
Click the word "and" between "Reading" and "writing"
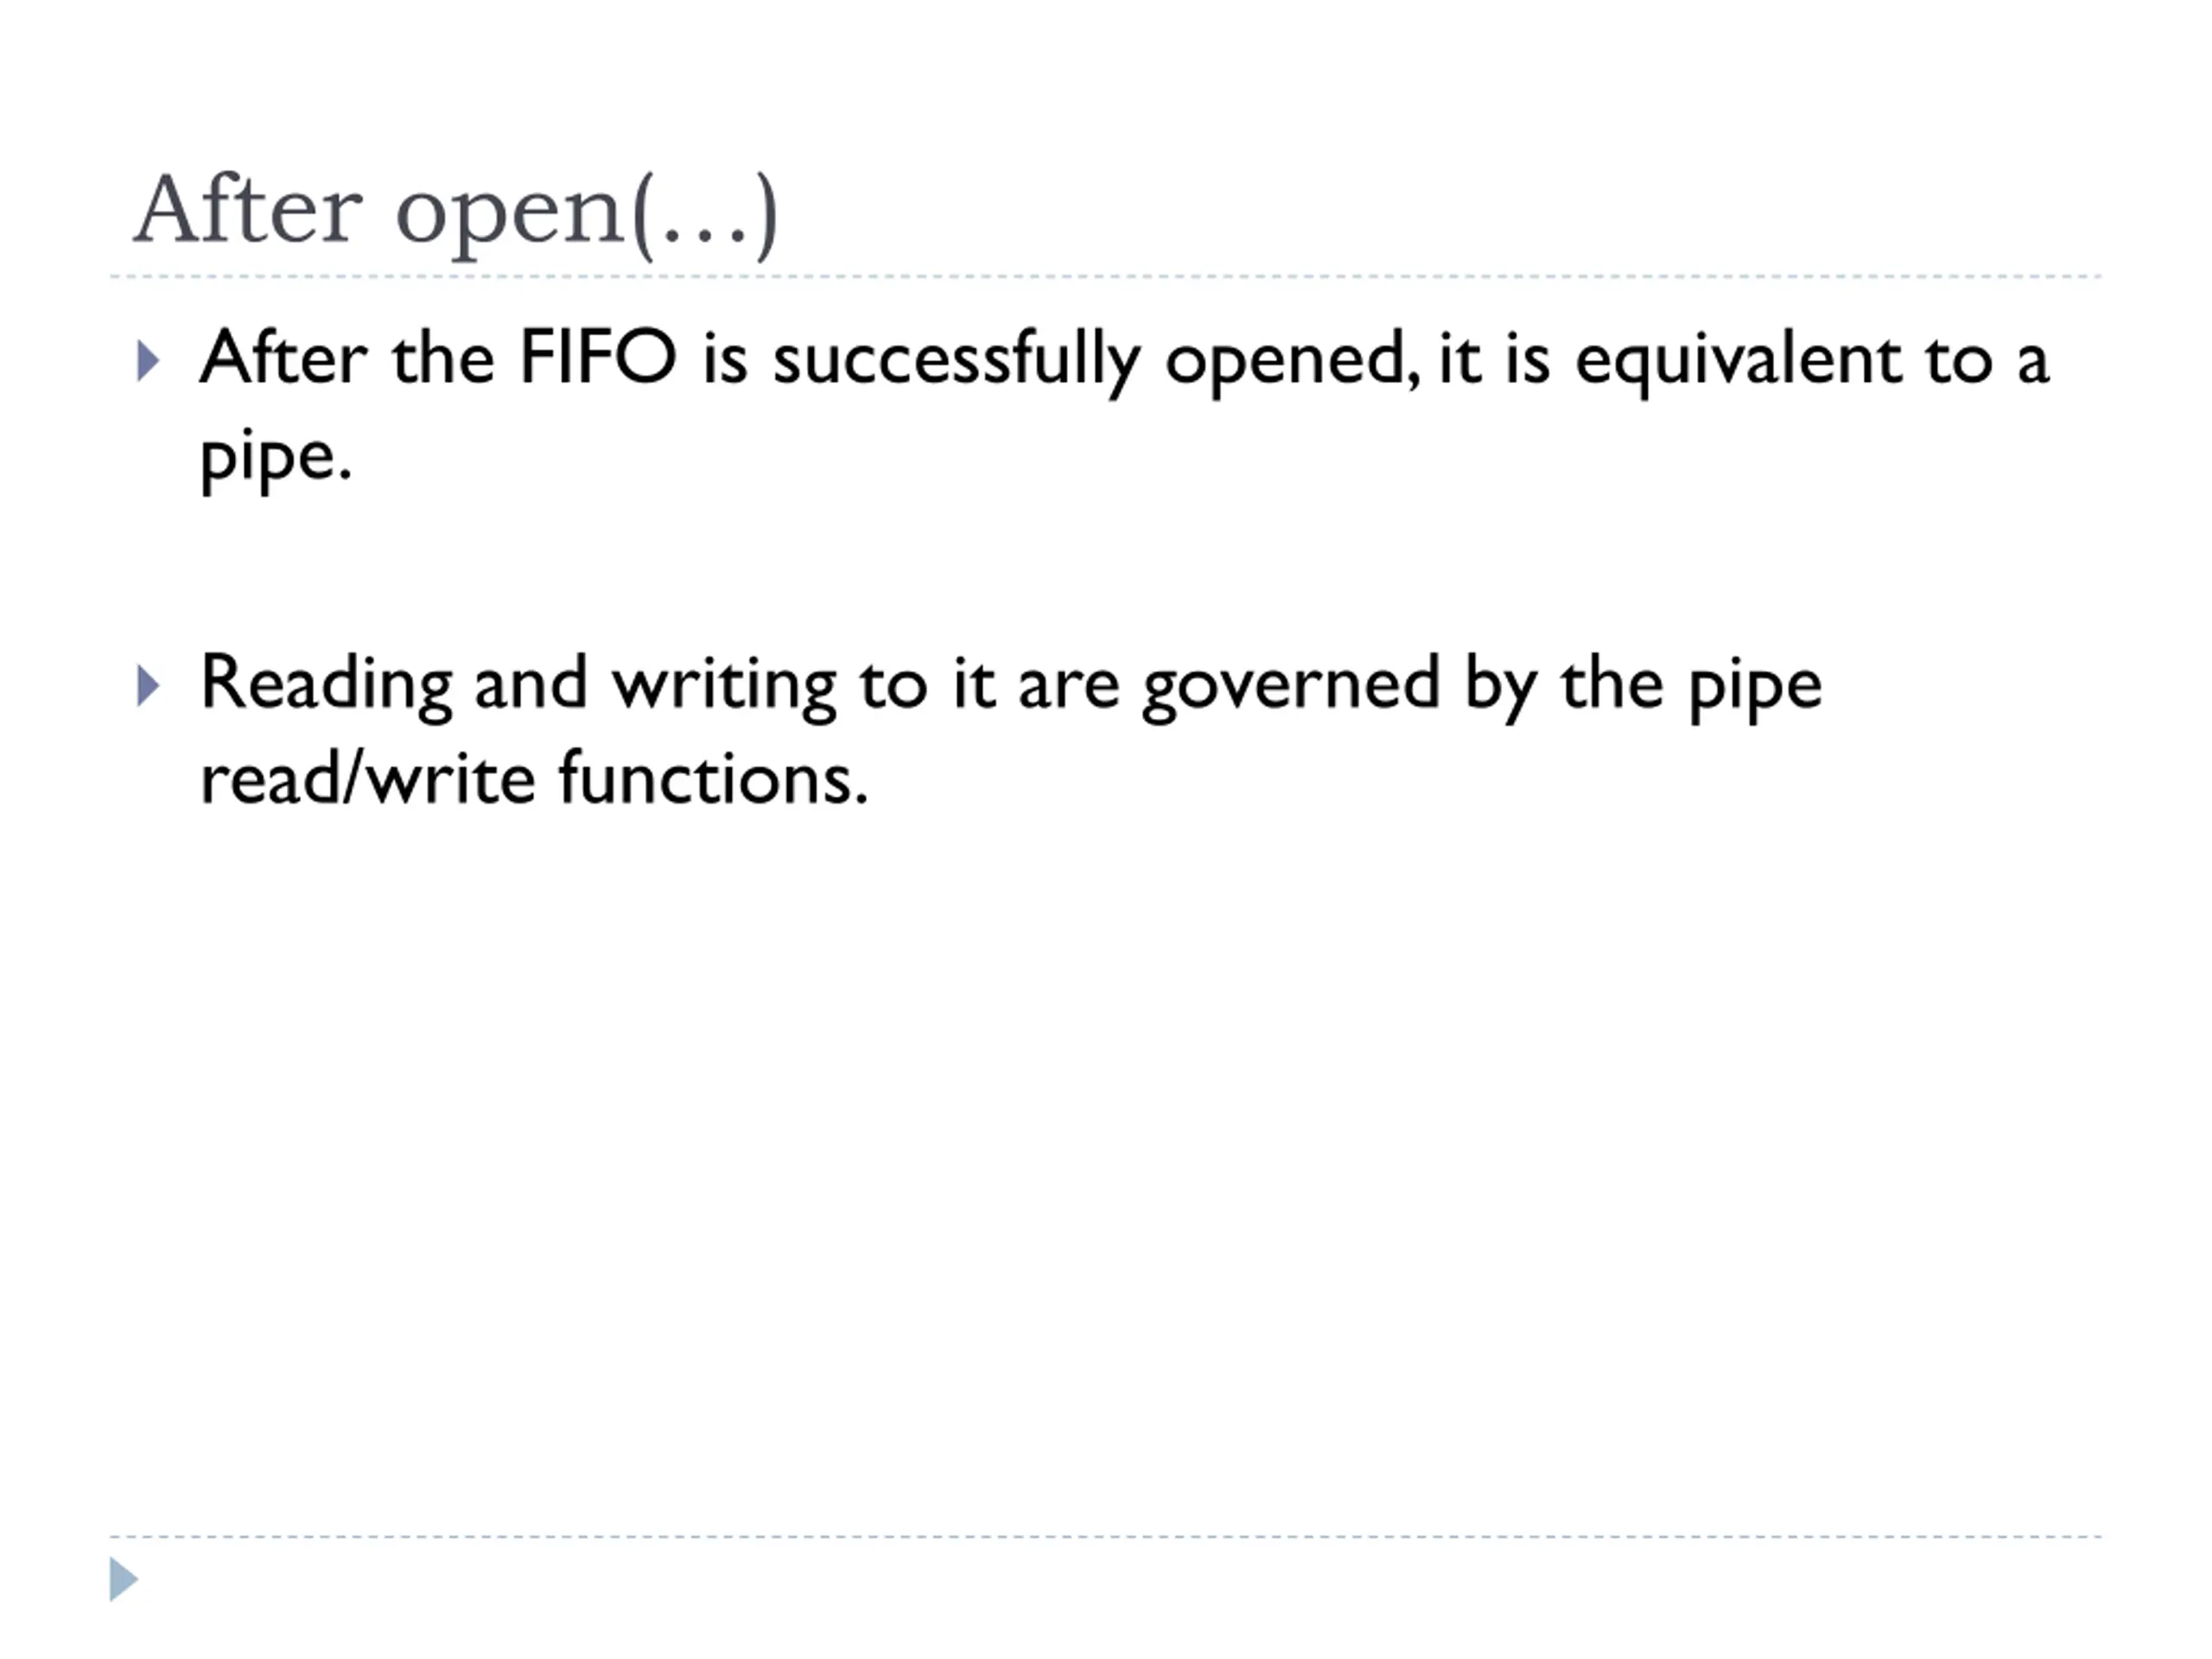[x=531, y=685]
